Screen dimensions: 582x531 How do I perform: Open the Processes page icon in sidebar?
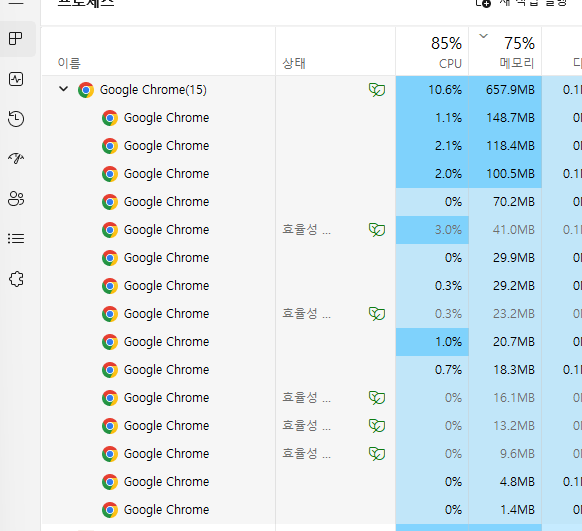(16, 39)
